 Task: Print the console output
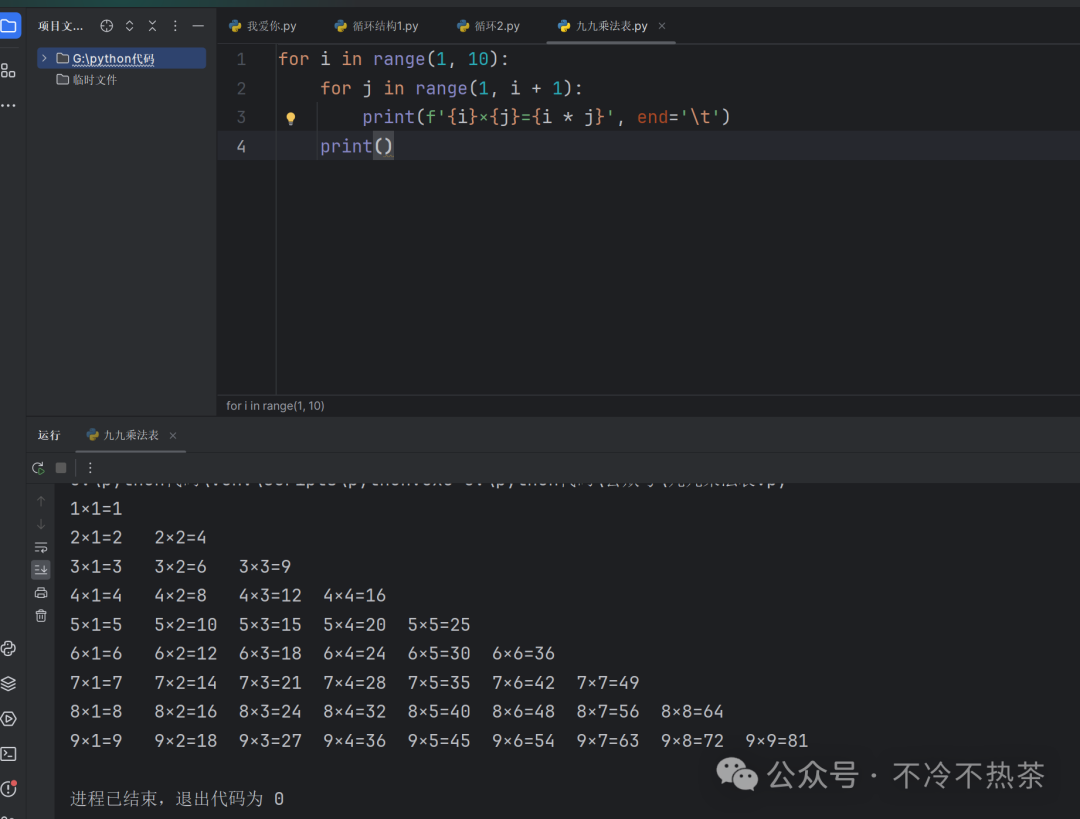click(x=41, y=593)
